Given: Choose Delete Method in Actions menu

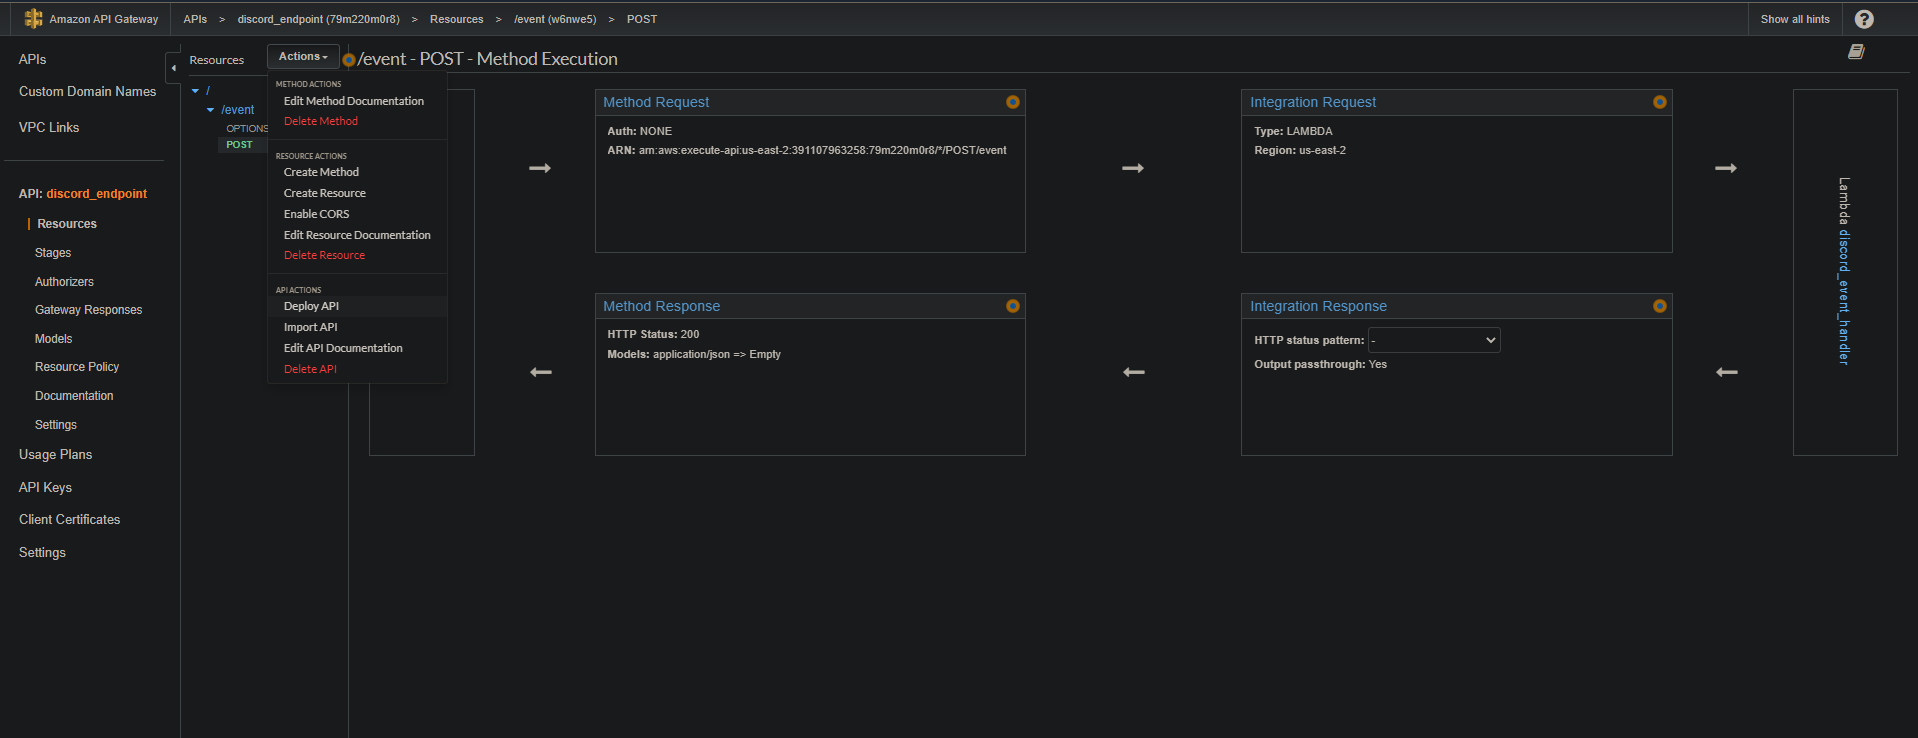Looking at the screenshot, I should 321,121.
